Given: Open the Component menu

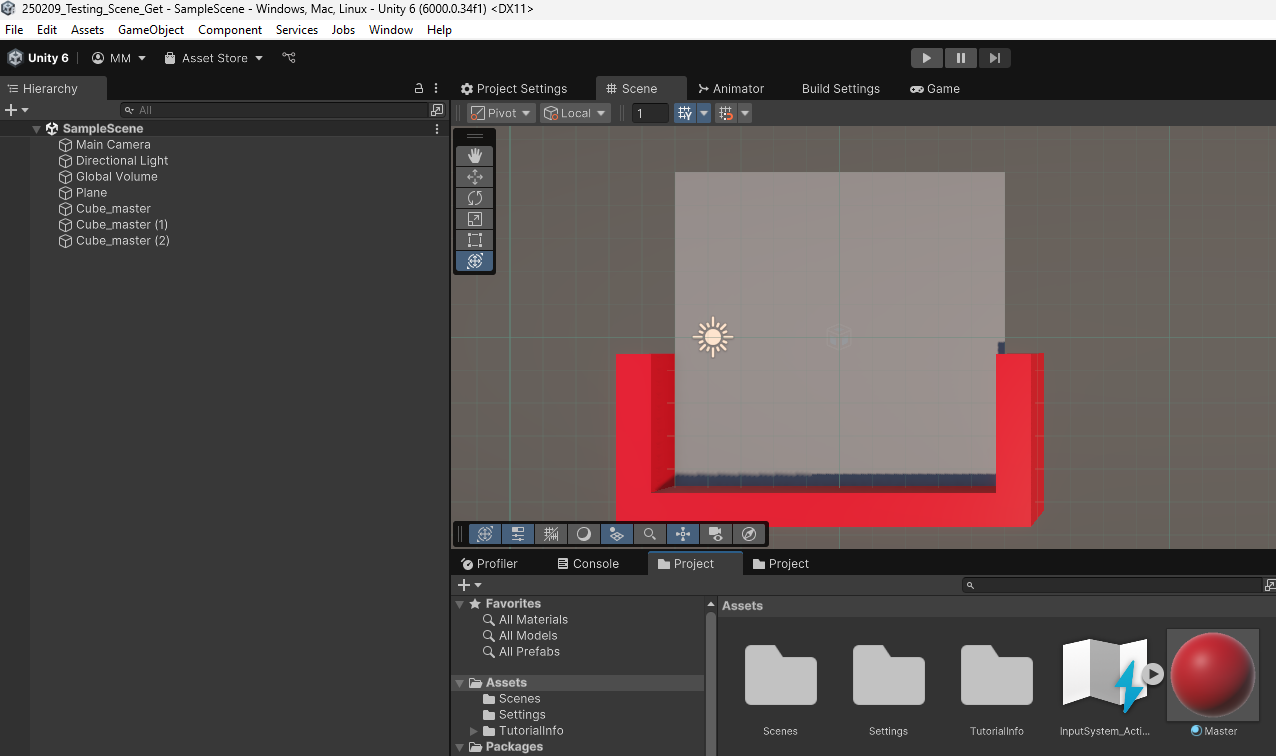Looking at the screenshot, I should pos(230,30).
